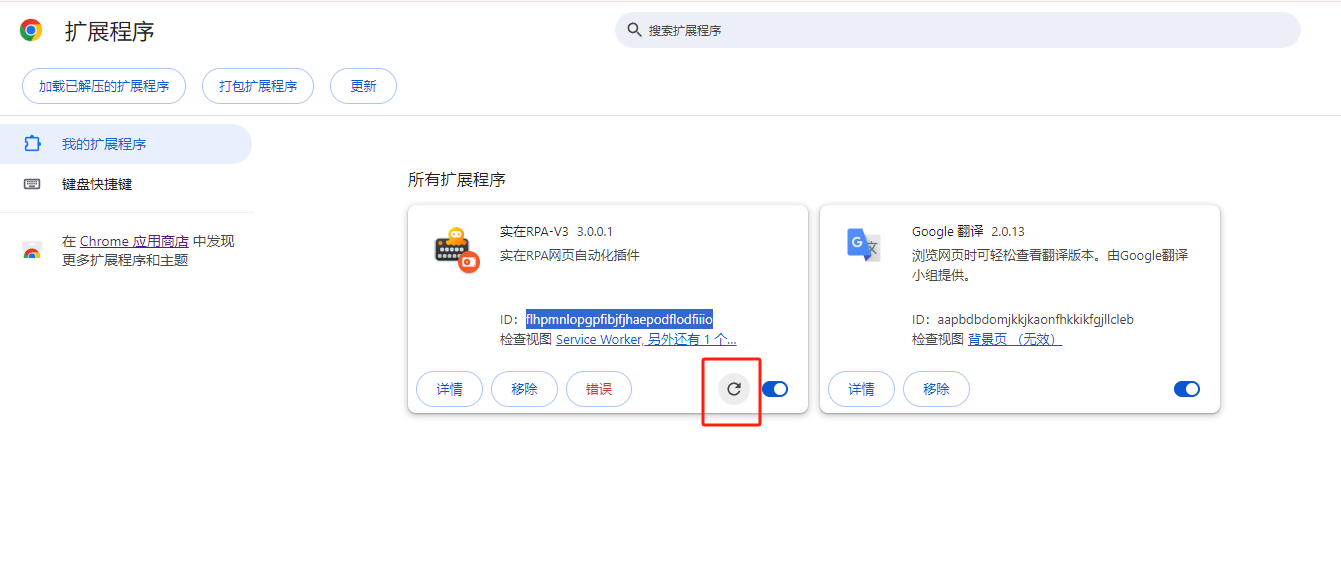Click the 错误 button on 实在RPA-V3
This screenshot has width=1341, height=571.
point(598,389)
